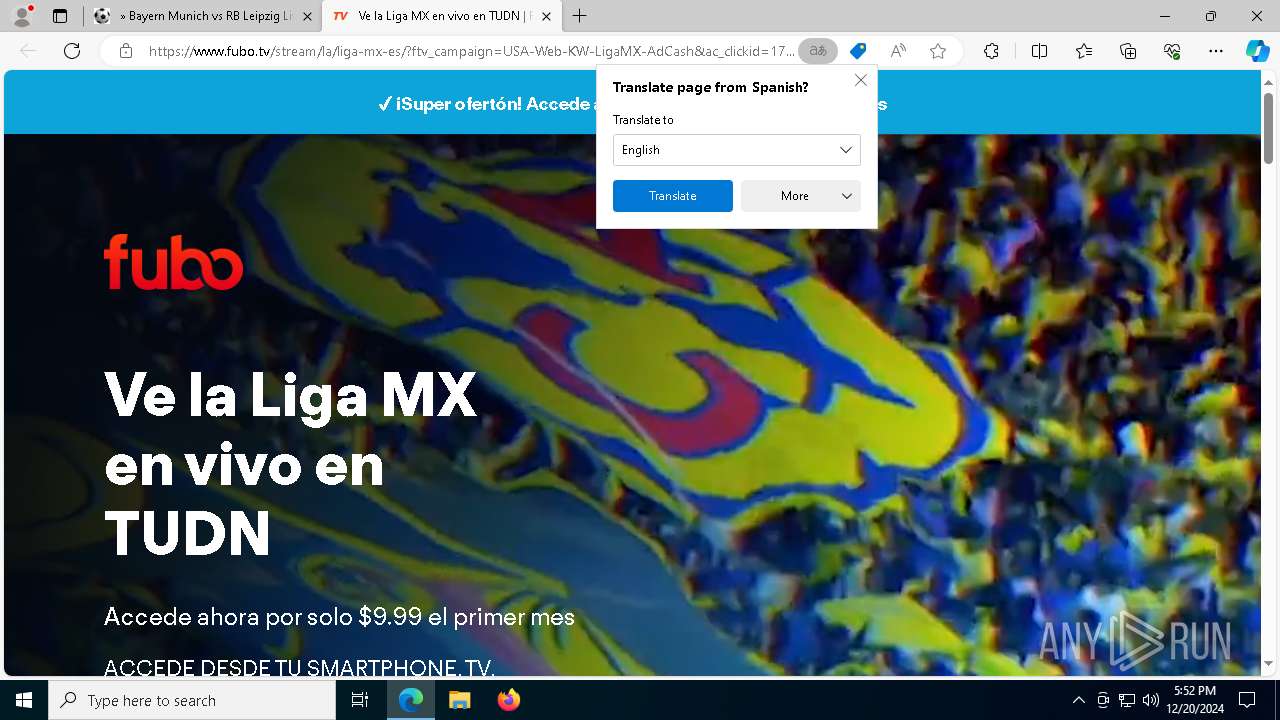Screen dimensions: 1280x720
Task: Close the Bayern Munich vs RB Leipzig tab
Action: (x=307, y=16)
